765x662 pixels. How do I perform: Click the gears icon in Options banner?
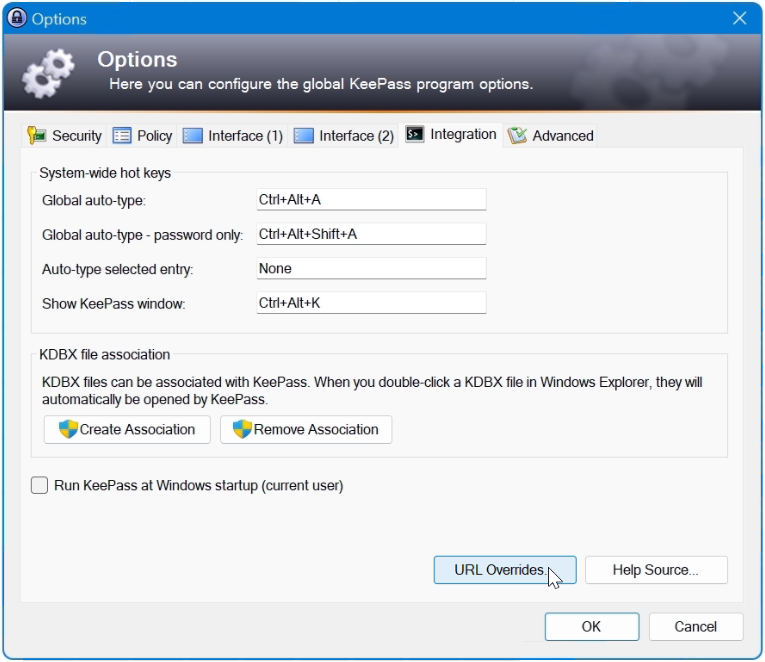click(x=48, y=73)
